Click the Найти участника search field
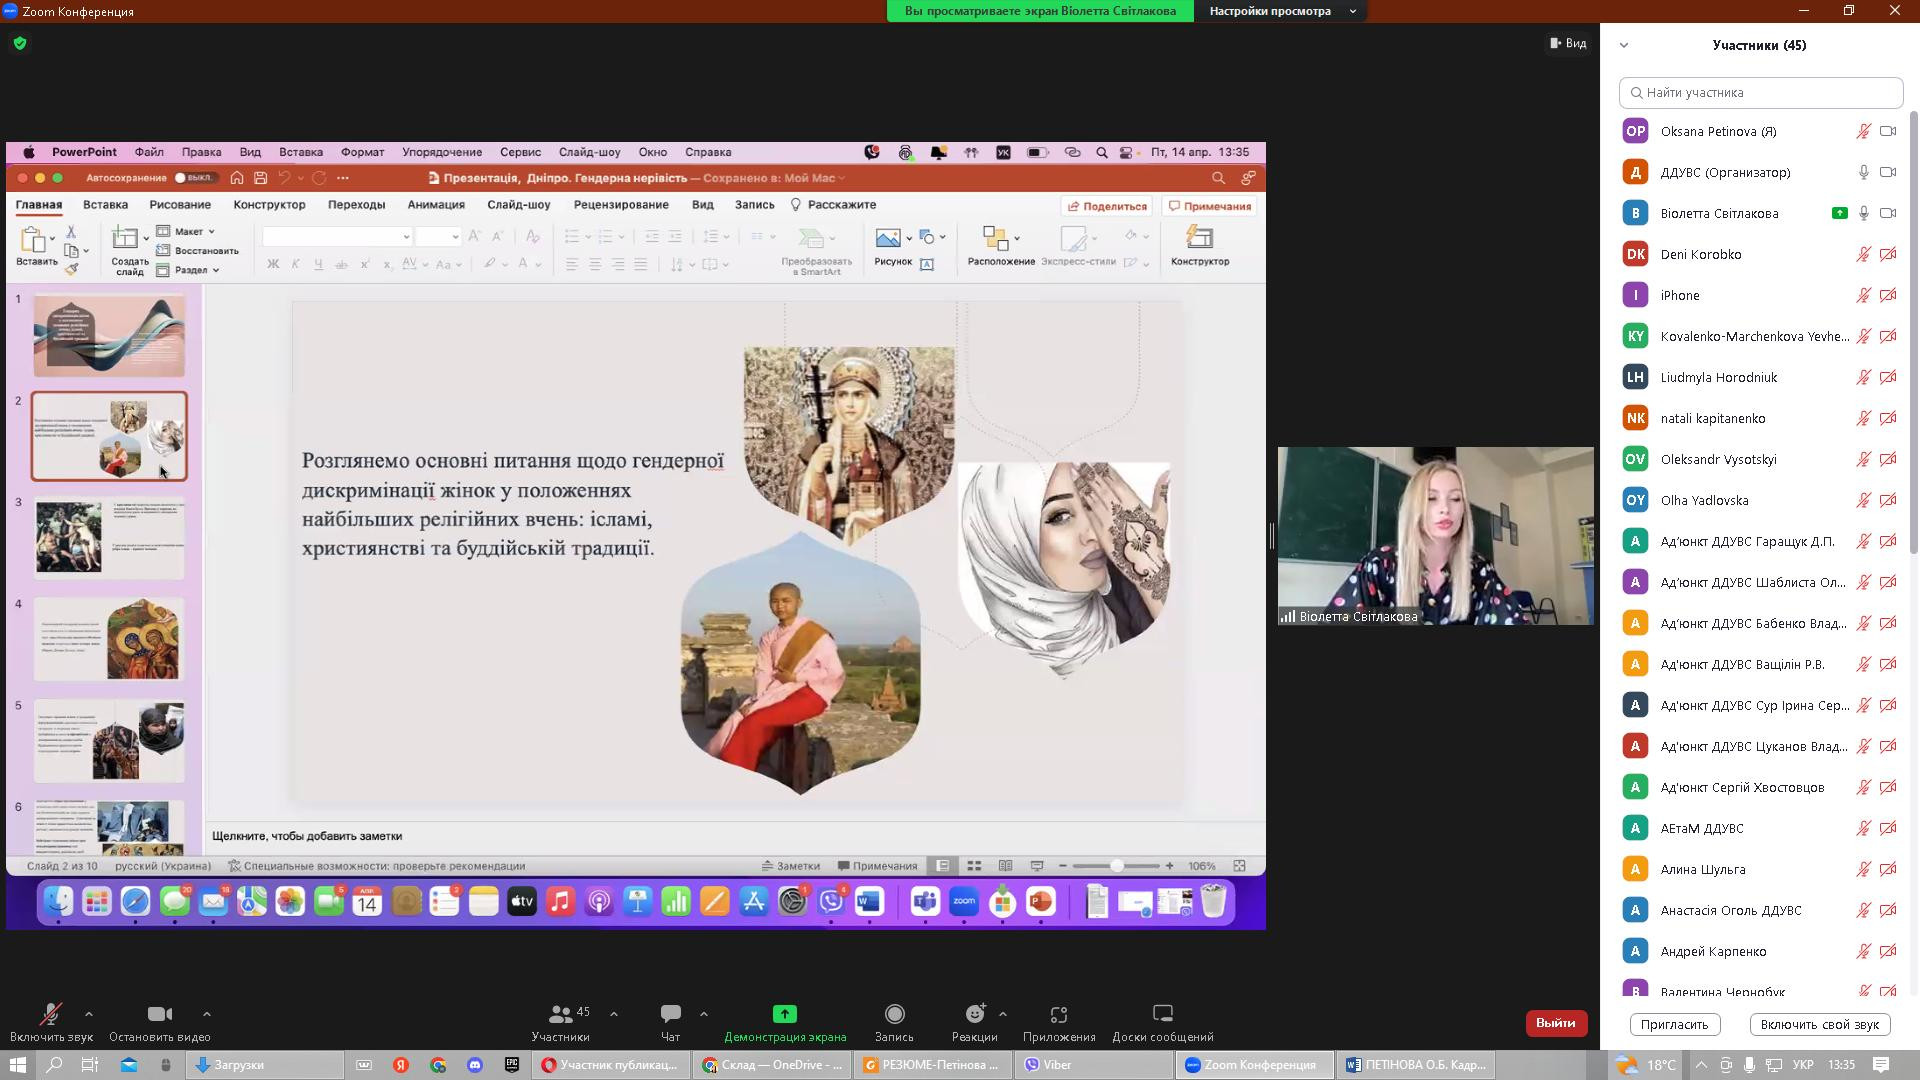The height and width of the screenshot is (1080, 1920). pos(1760,93)
